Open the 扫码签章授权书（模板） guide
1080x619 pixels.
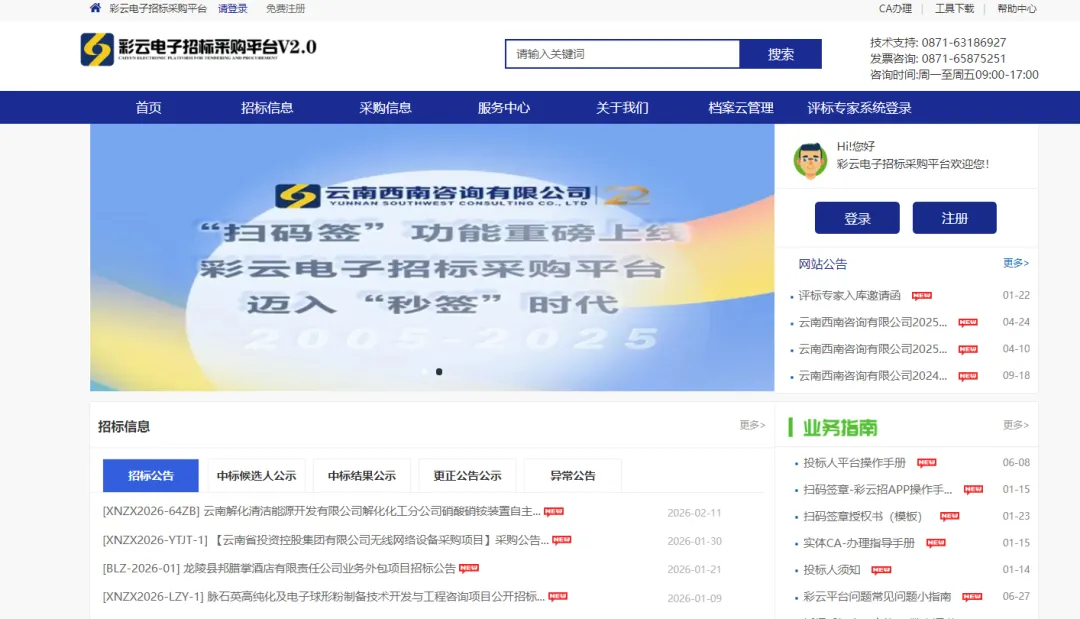862,516
